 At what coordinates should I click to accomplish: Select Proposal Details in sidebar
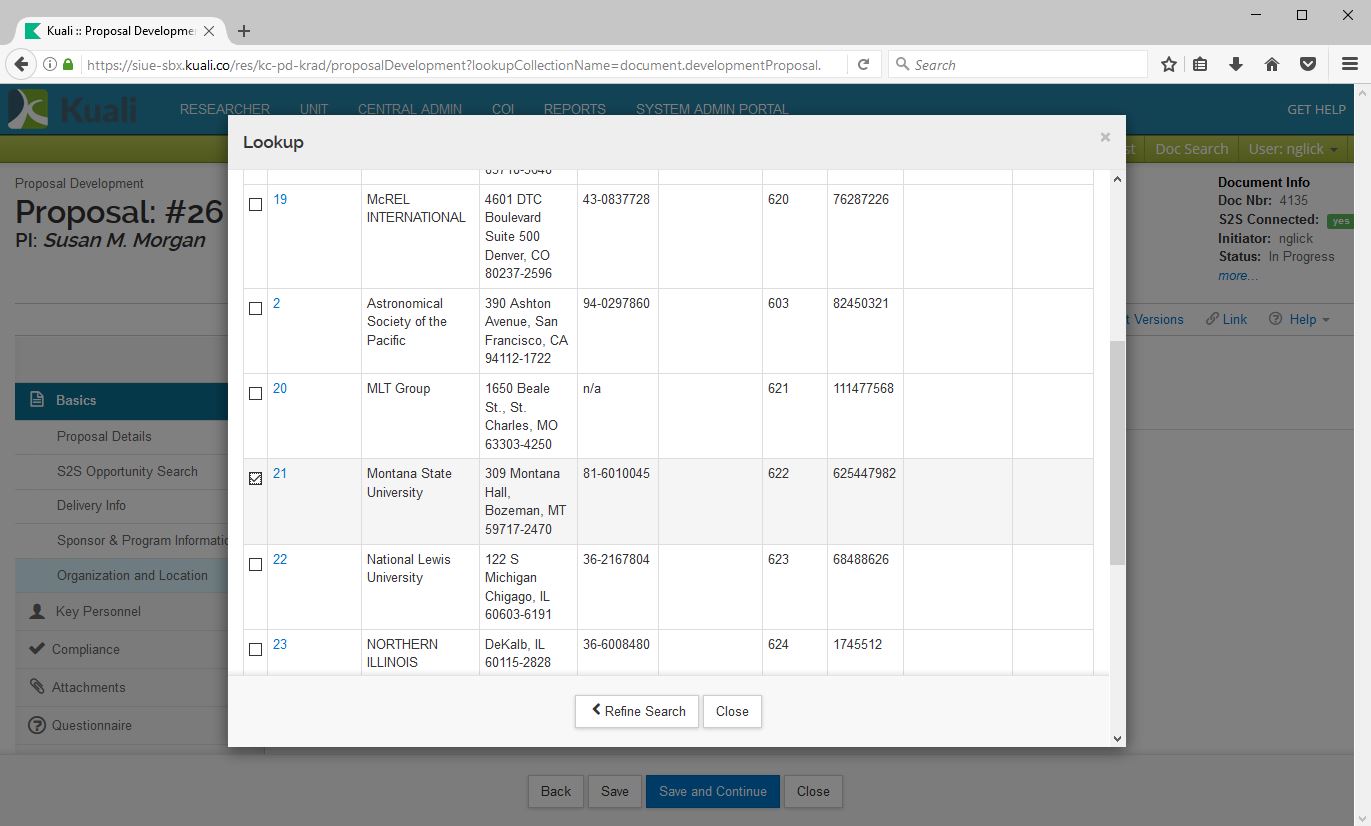[104, 436]
